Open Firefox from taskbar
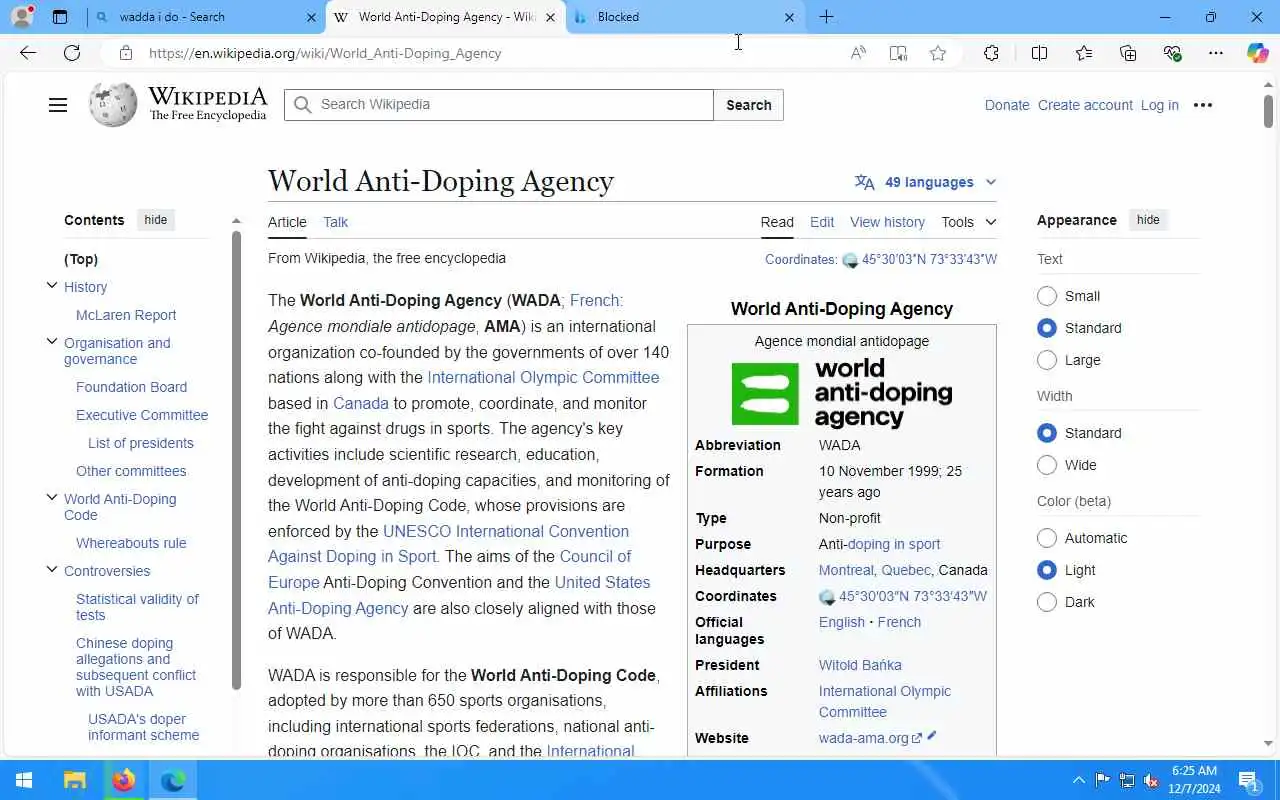1280x800 pixels. (124, 780)
